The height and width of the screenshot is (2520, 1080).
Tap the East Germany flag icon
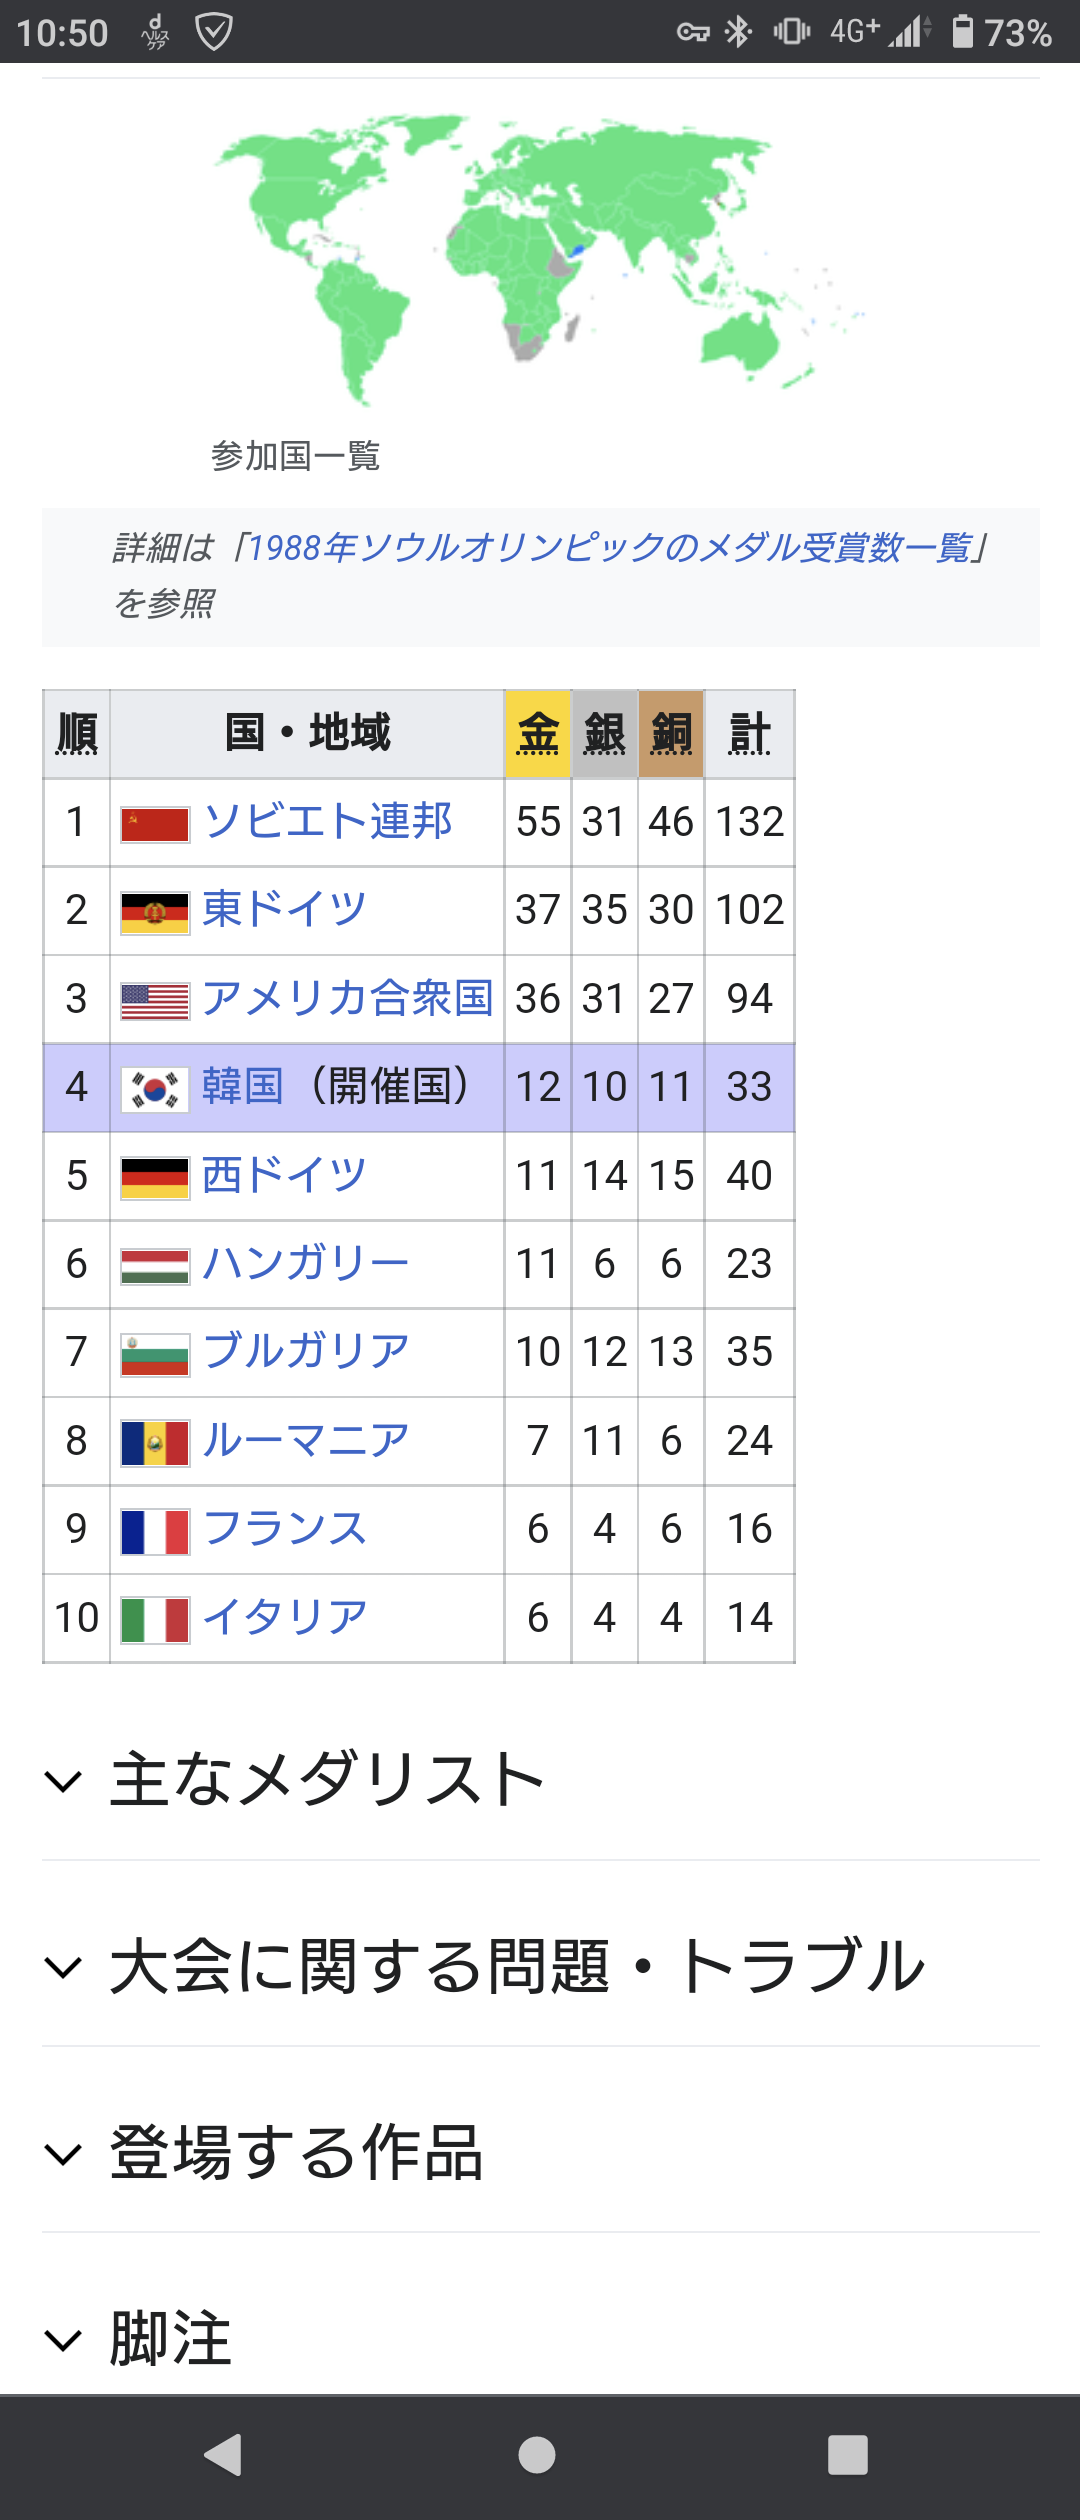click(x=155, y=913)
